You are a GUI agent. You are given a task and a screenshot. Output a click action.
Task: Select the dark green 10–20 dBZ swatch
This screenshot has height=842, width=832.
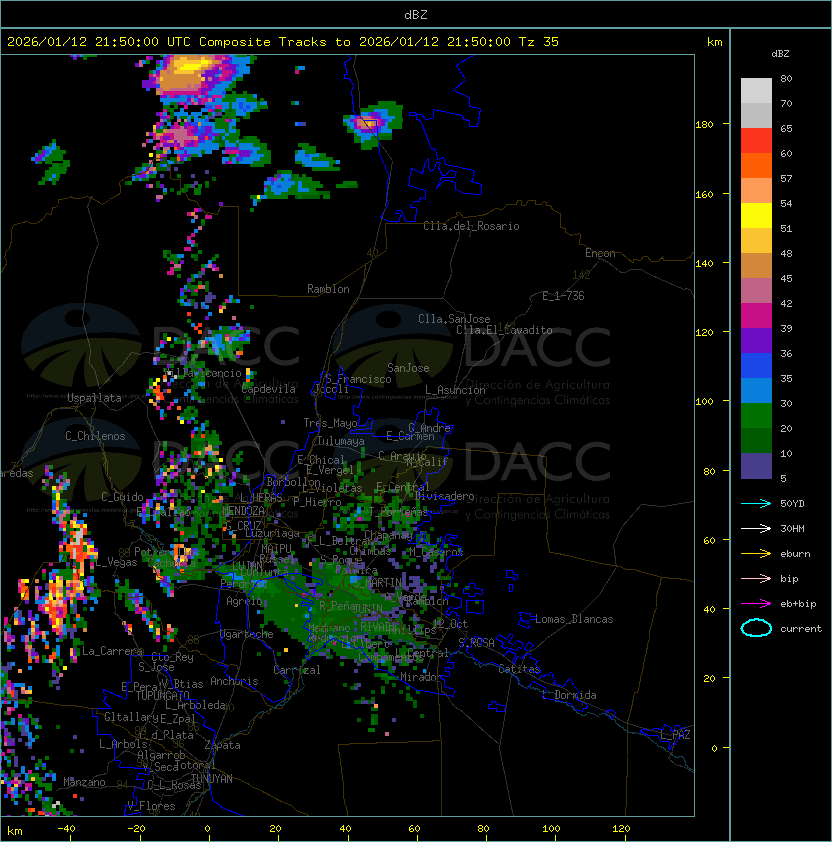[756, 441]
